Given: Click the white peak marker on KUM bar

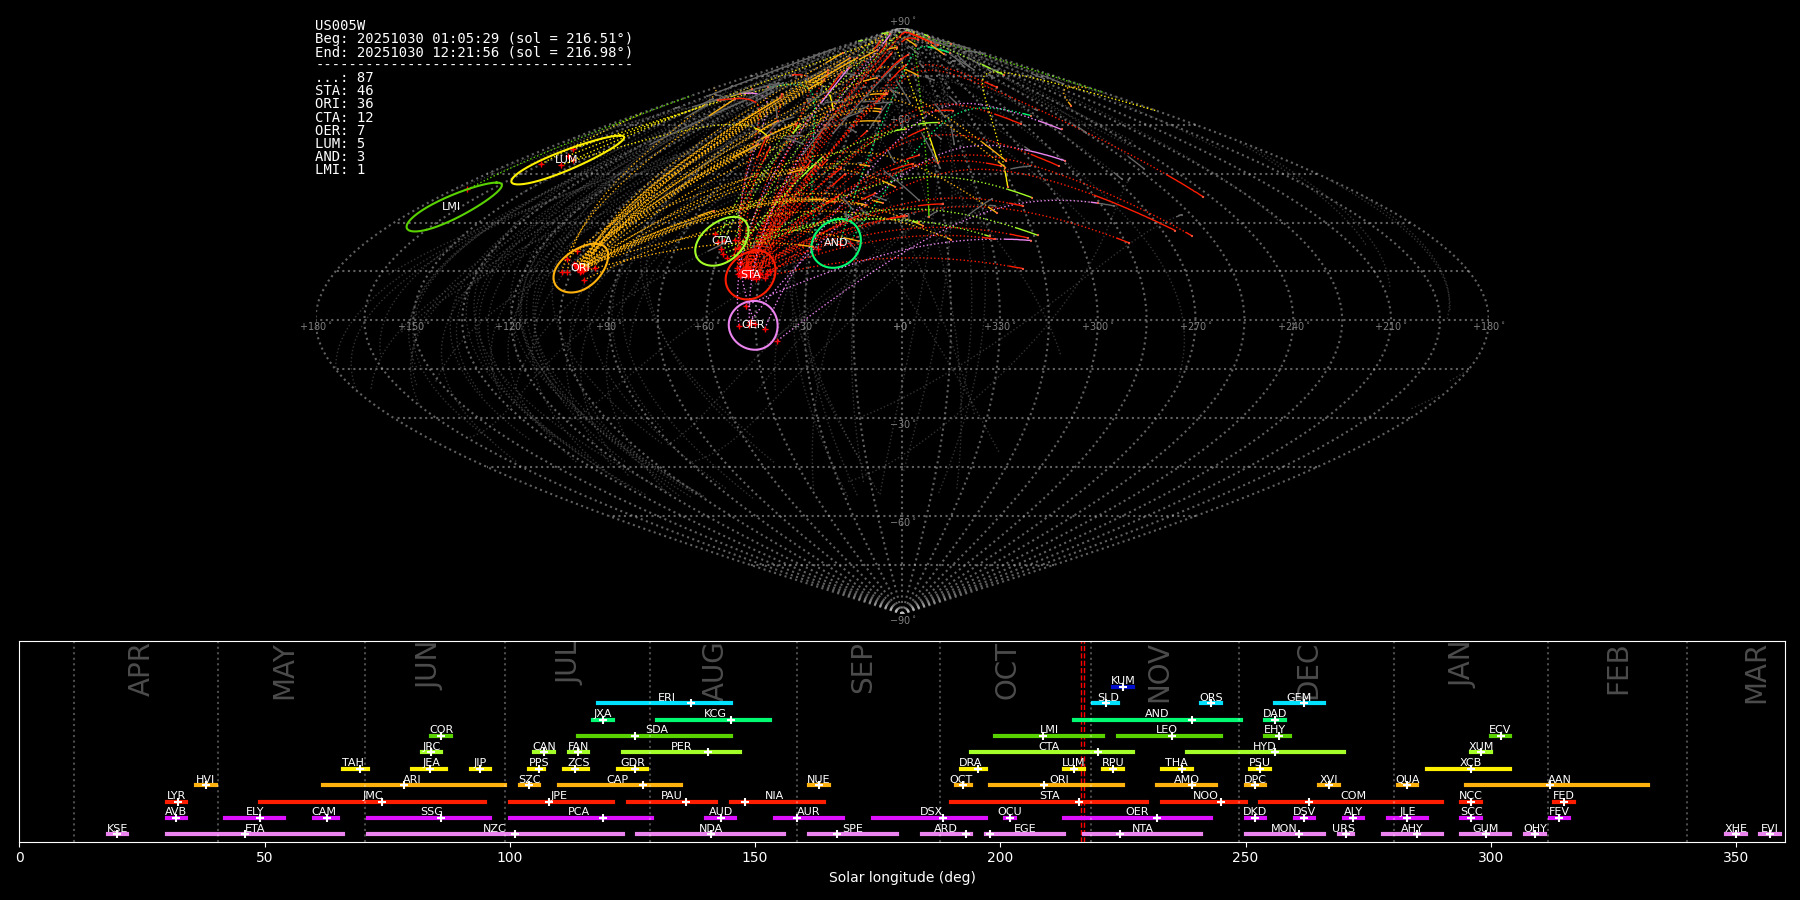Looking at the screenshot, I should pos(1122,687).
